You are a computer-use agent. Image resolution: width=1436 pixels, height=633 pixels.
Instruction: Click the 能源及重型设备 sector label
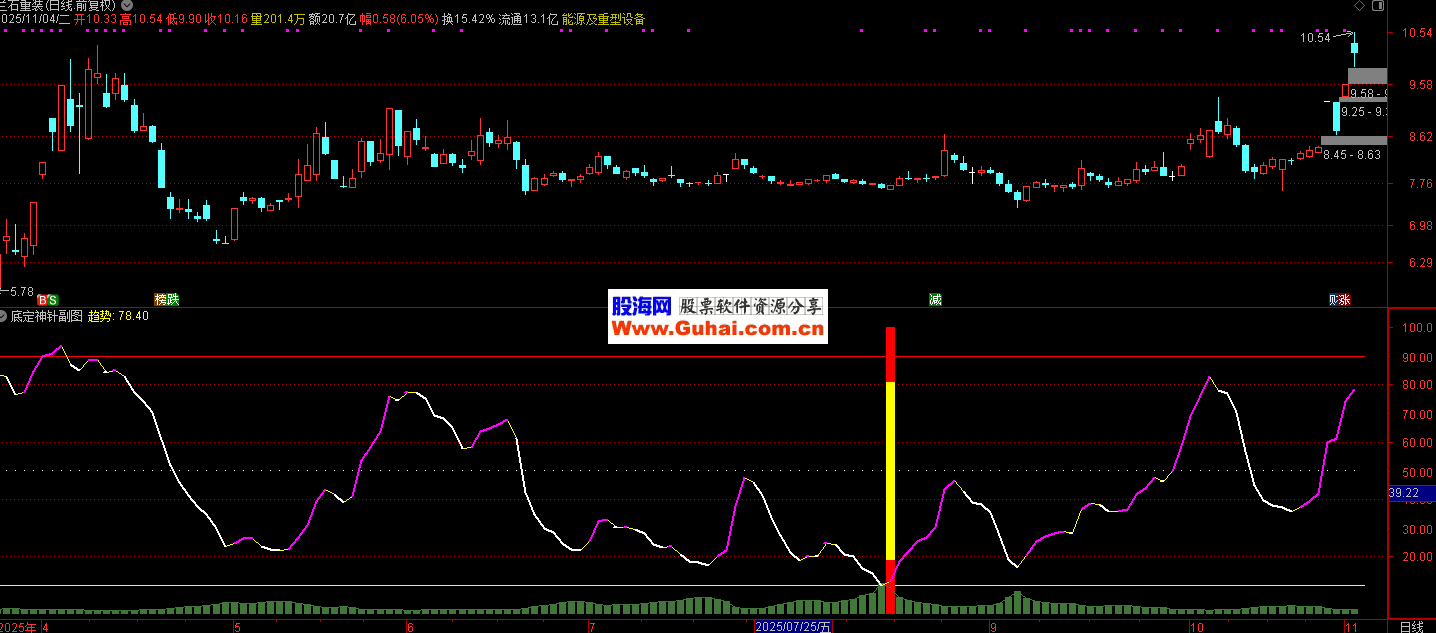tap(604, 19)
